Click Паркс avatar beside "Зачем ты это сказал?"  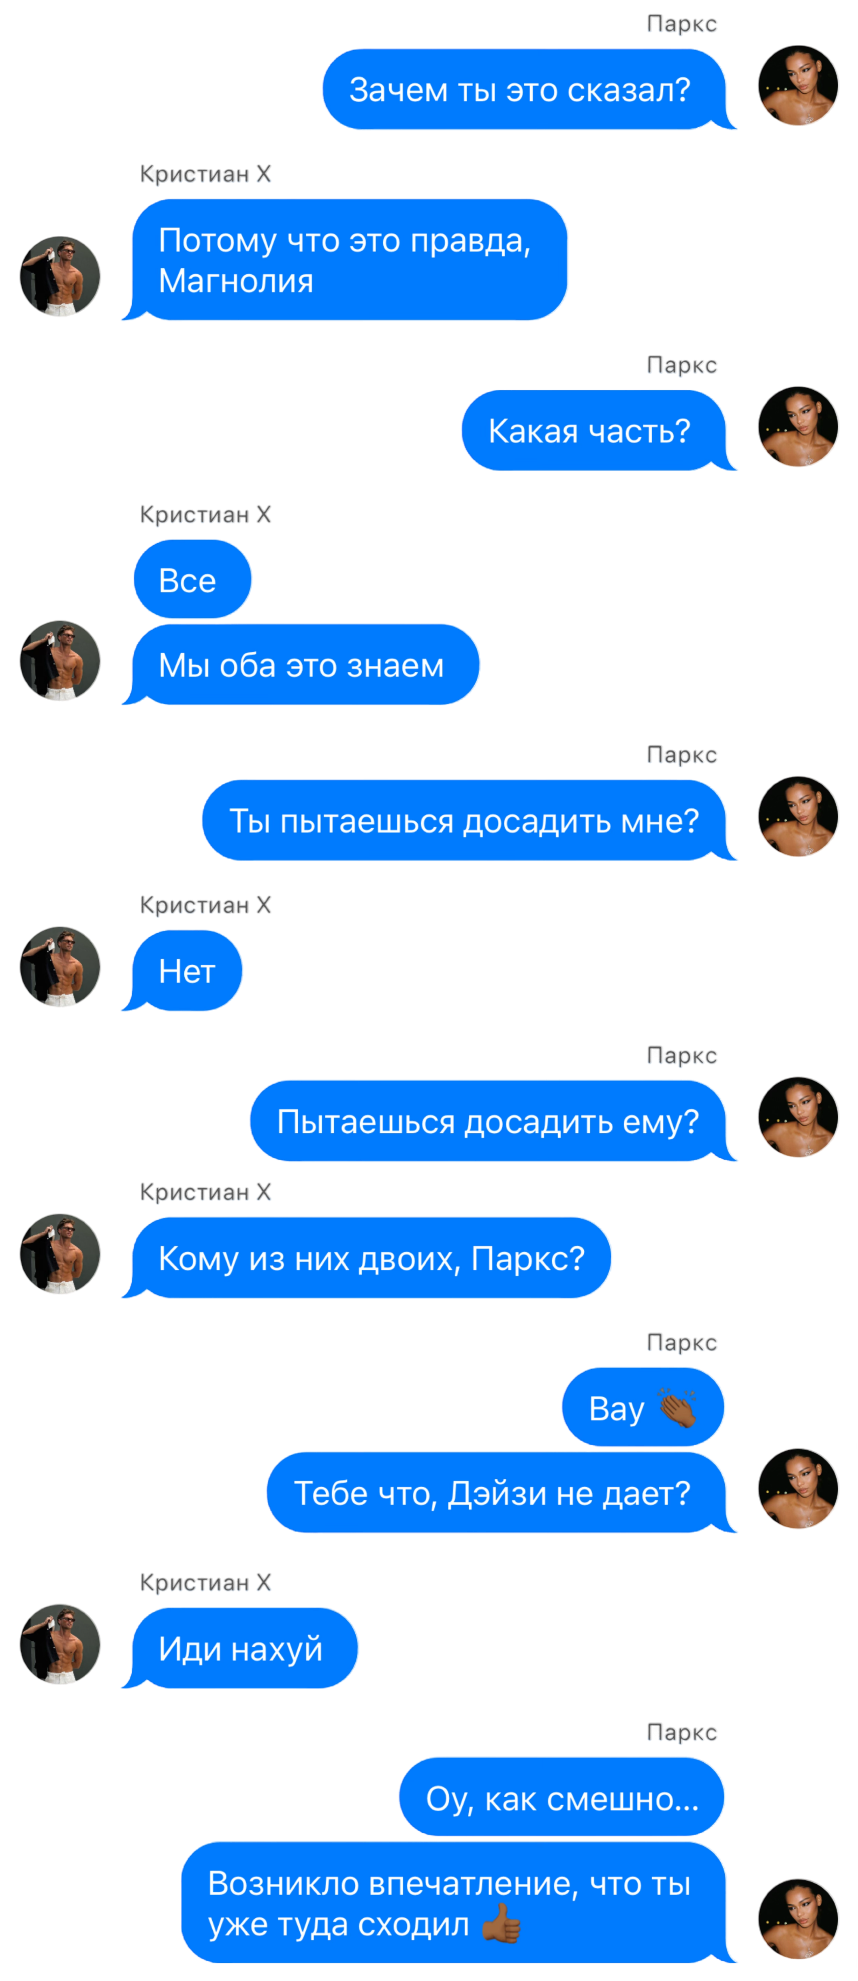tap(797, 85)
